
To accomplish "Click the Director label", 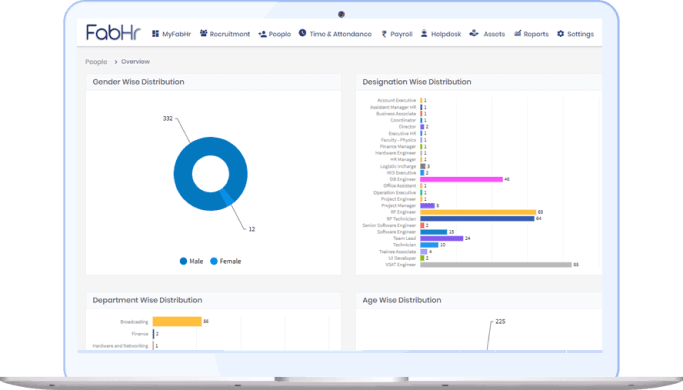I will pyautogui.click(x=407, y=127).
